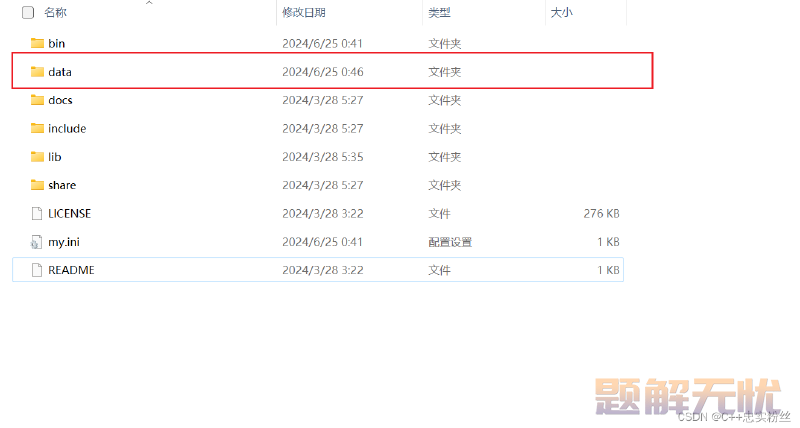Click the data folder date 2024/6/25 0:46
The width and height of the screenshot is (800, 428).
[323, 72]
